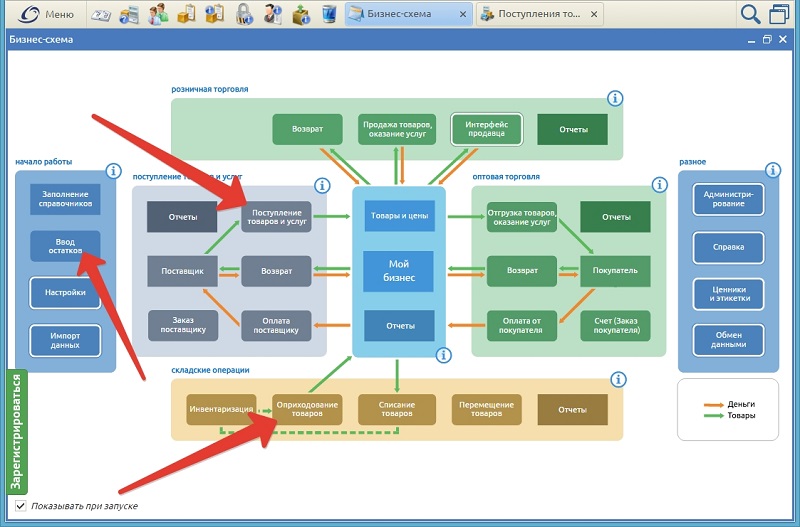This screenshot has height=527, width=800.
Task: Click the trash bin toolbar icon
Action: click(x=328, y=14)
